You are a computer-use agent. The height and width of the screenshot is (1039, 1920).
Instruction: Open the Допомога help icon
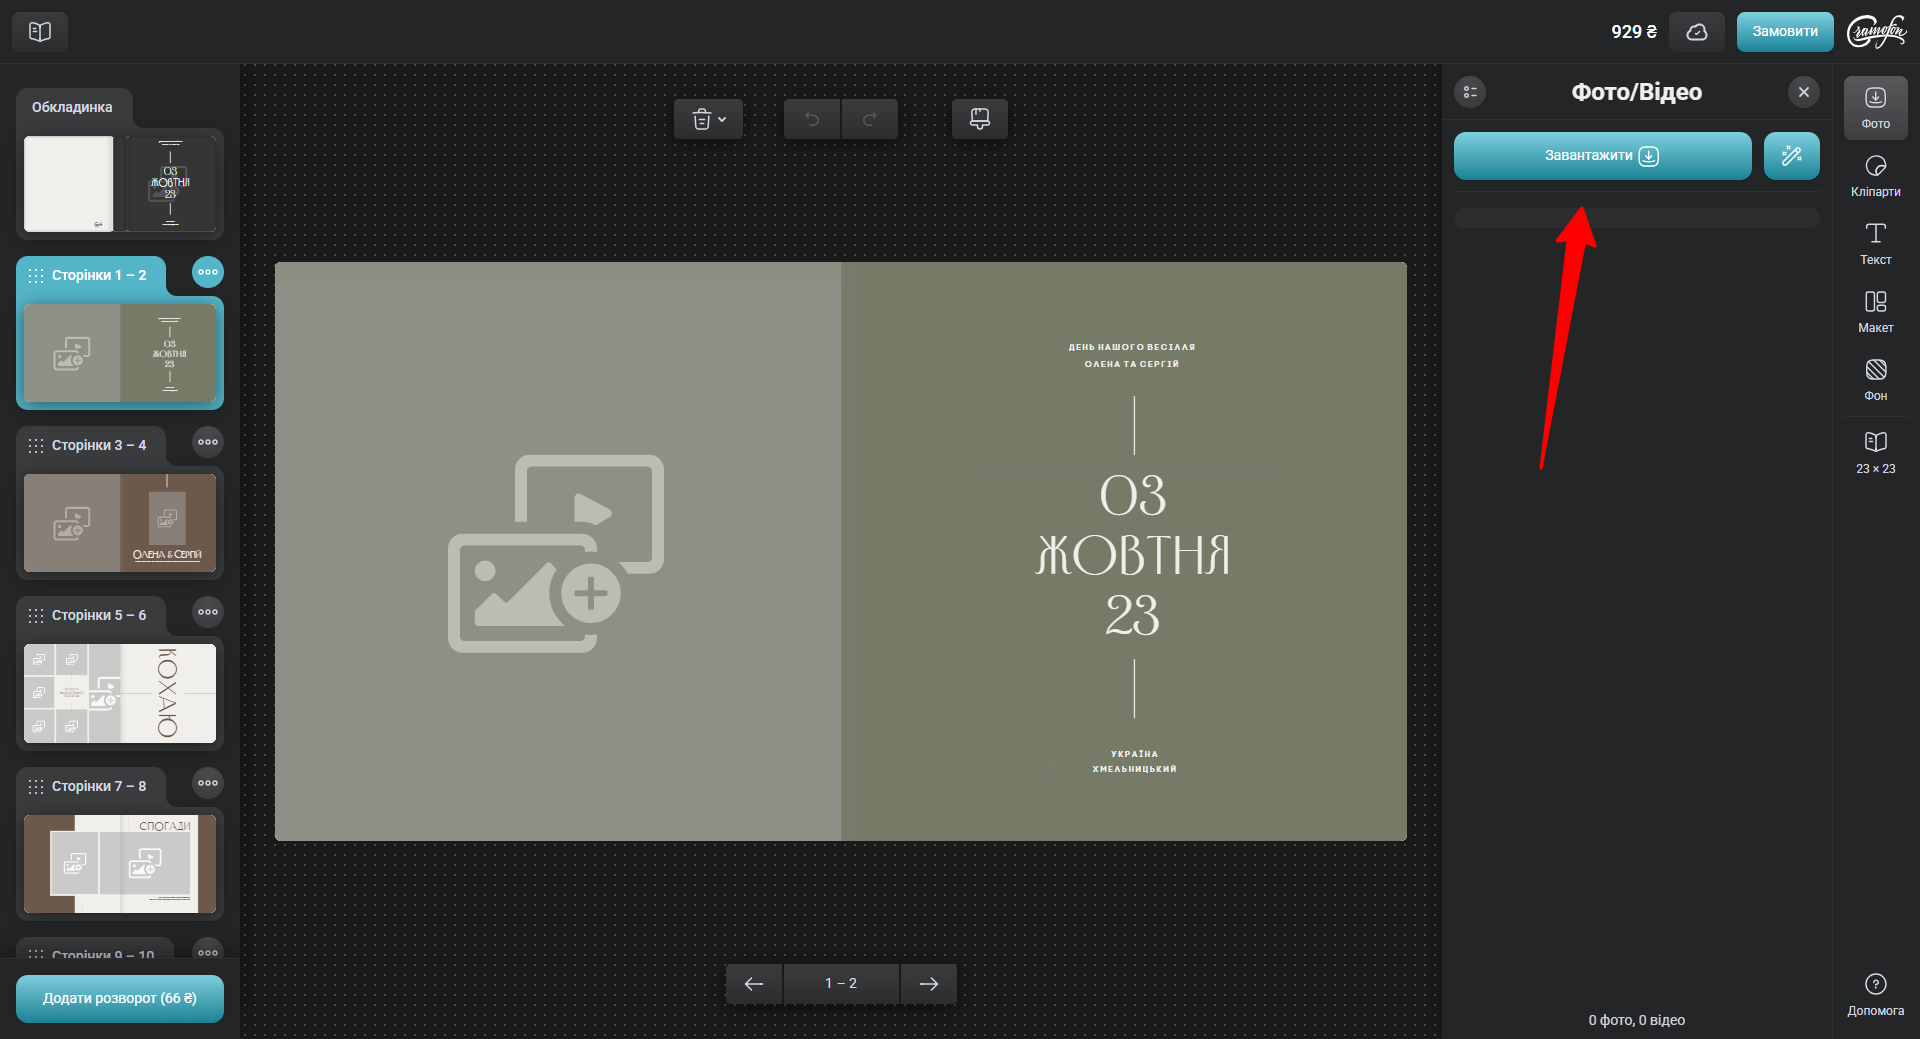pos(1875,994)
